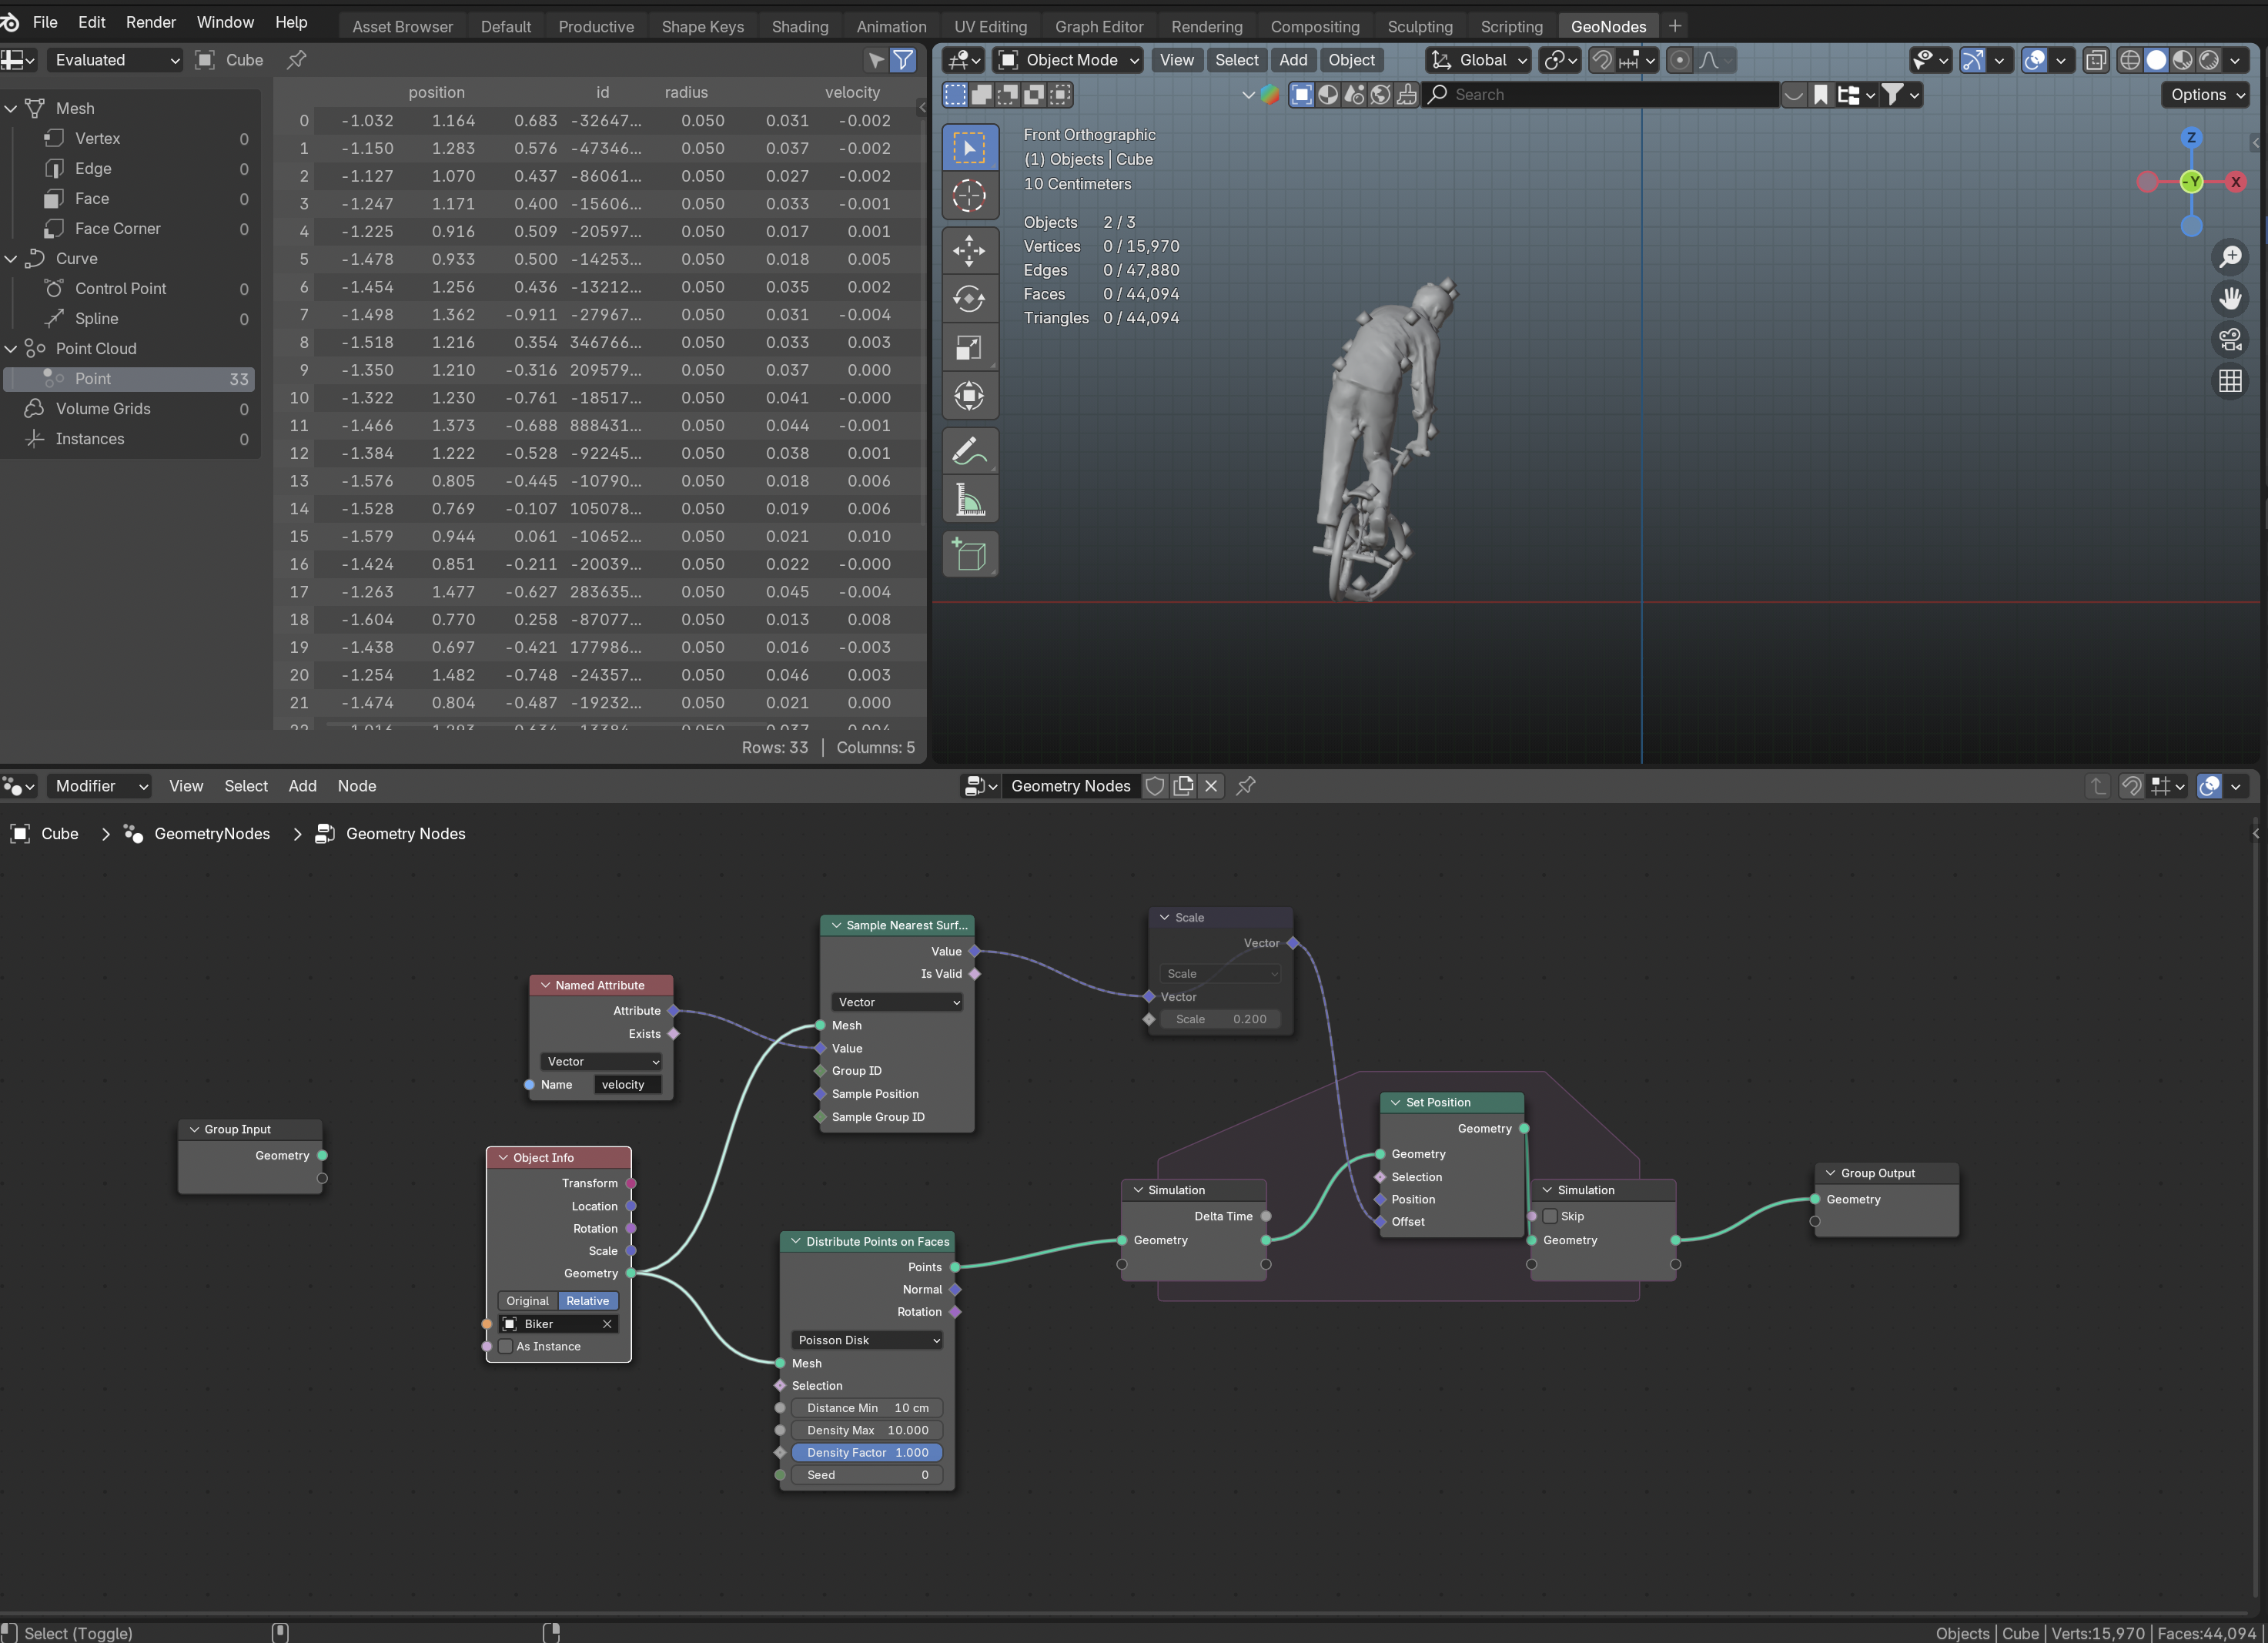Select the Scale tool in viewport

(969, 347)
